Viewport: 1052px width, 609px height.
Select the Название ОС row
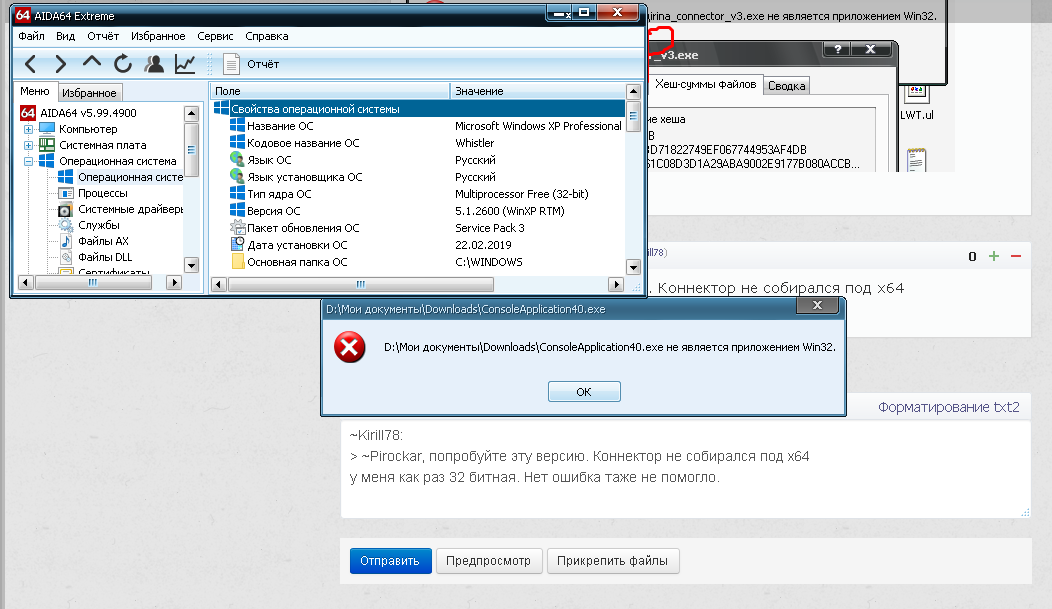tap(419, 125)
